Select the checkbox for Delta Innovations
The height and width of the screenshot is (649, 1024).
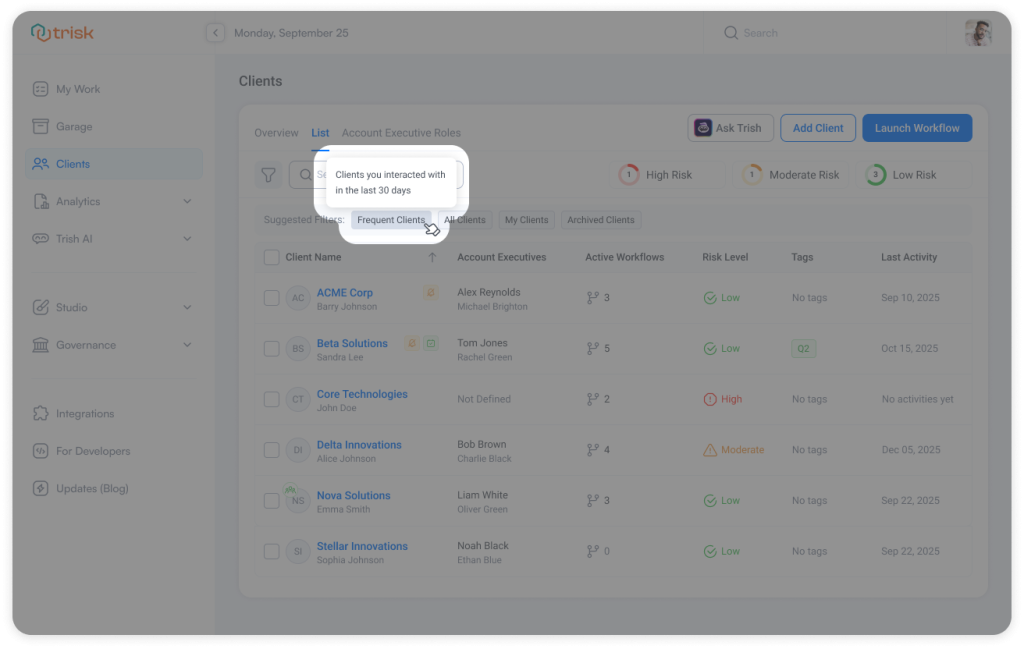tap(271, 449)
